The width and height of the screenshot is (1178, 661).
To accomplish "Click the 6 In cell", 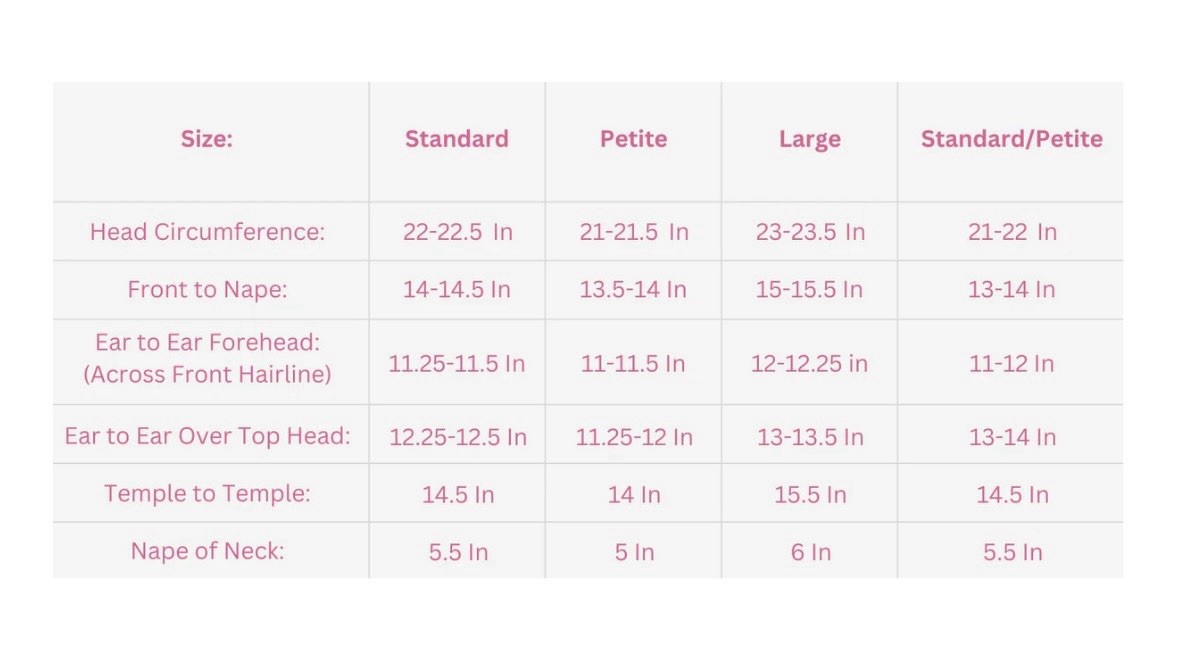I will tap(811, 553).
